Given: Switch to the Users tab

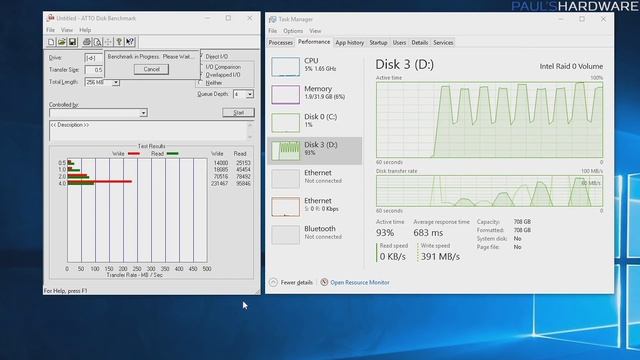Looking at the screenshot, I should click(x=399, y=42).
